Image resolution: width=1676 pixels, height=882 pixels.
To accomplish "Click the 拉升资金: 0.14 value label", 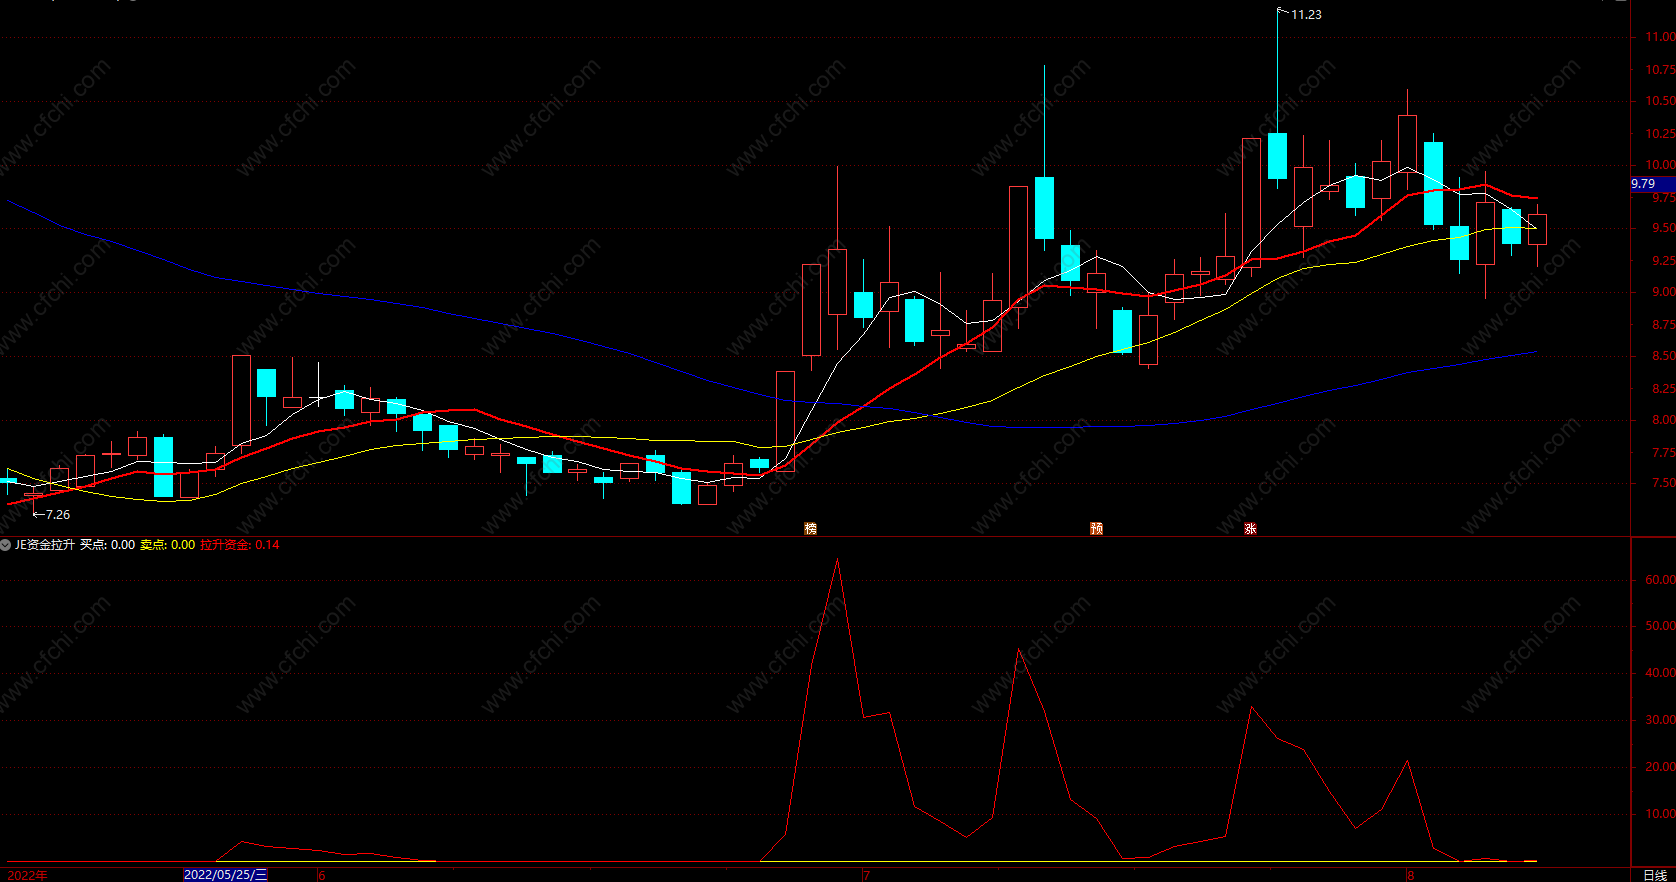I will click(x=240, y=545).
